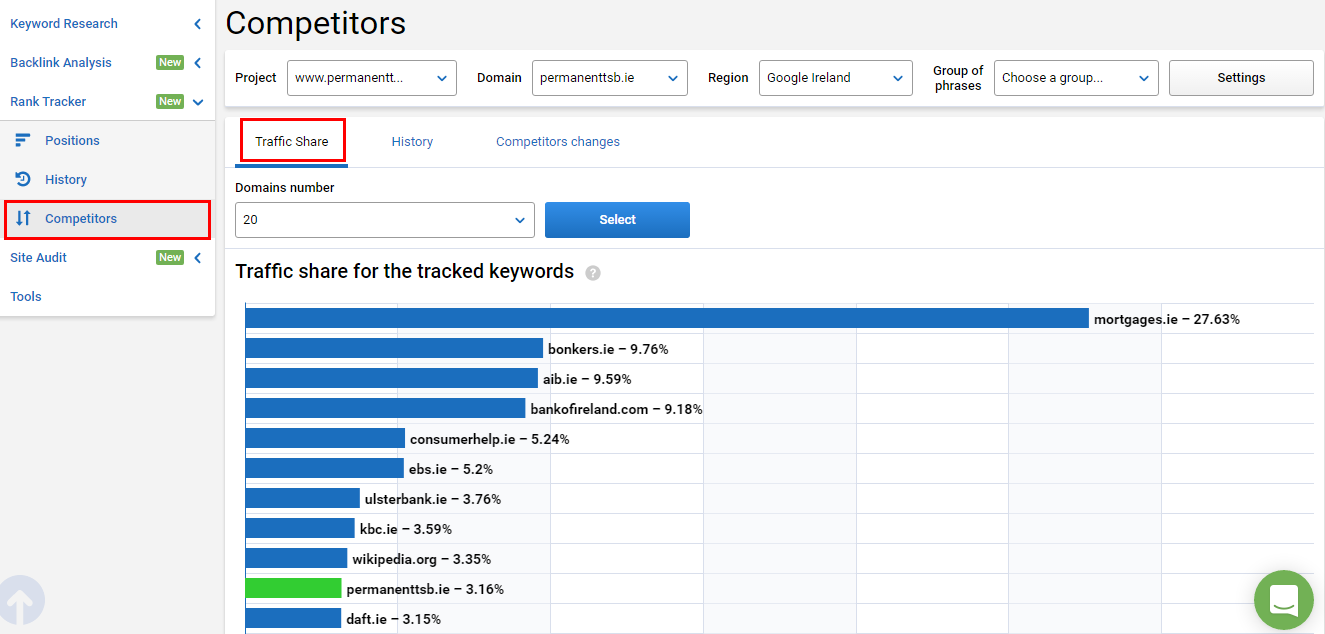Open Tools menu item
The width and height of the screenshot is (1325, 634).
click(x=26, y=296)
